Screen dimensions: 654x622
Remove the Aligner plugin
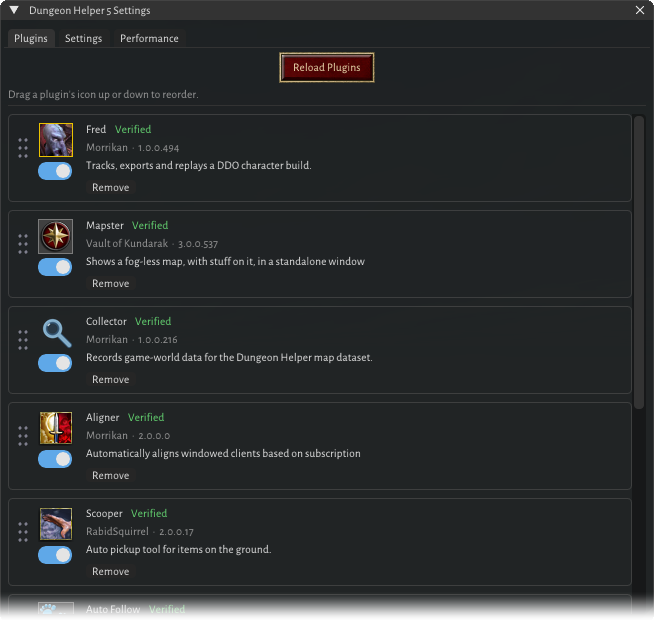pyautogui.click(x=111, y=475)
